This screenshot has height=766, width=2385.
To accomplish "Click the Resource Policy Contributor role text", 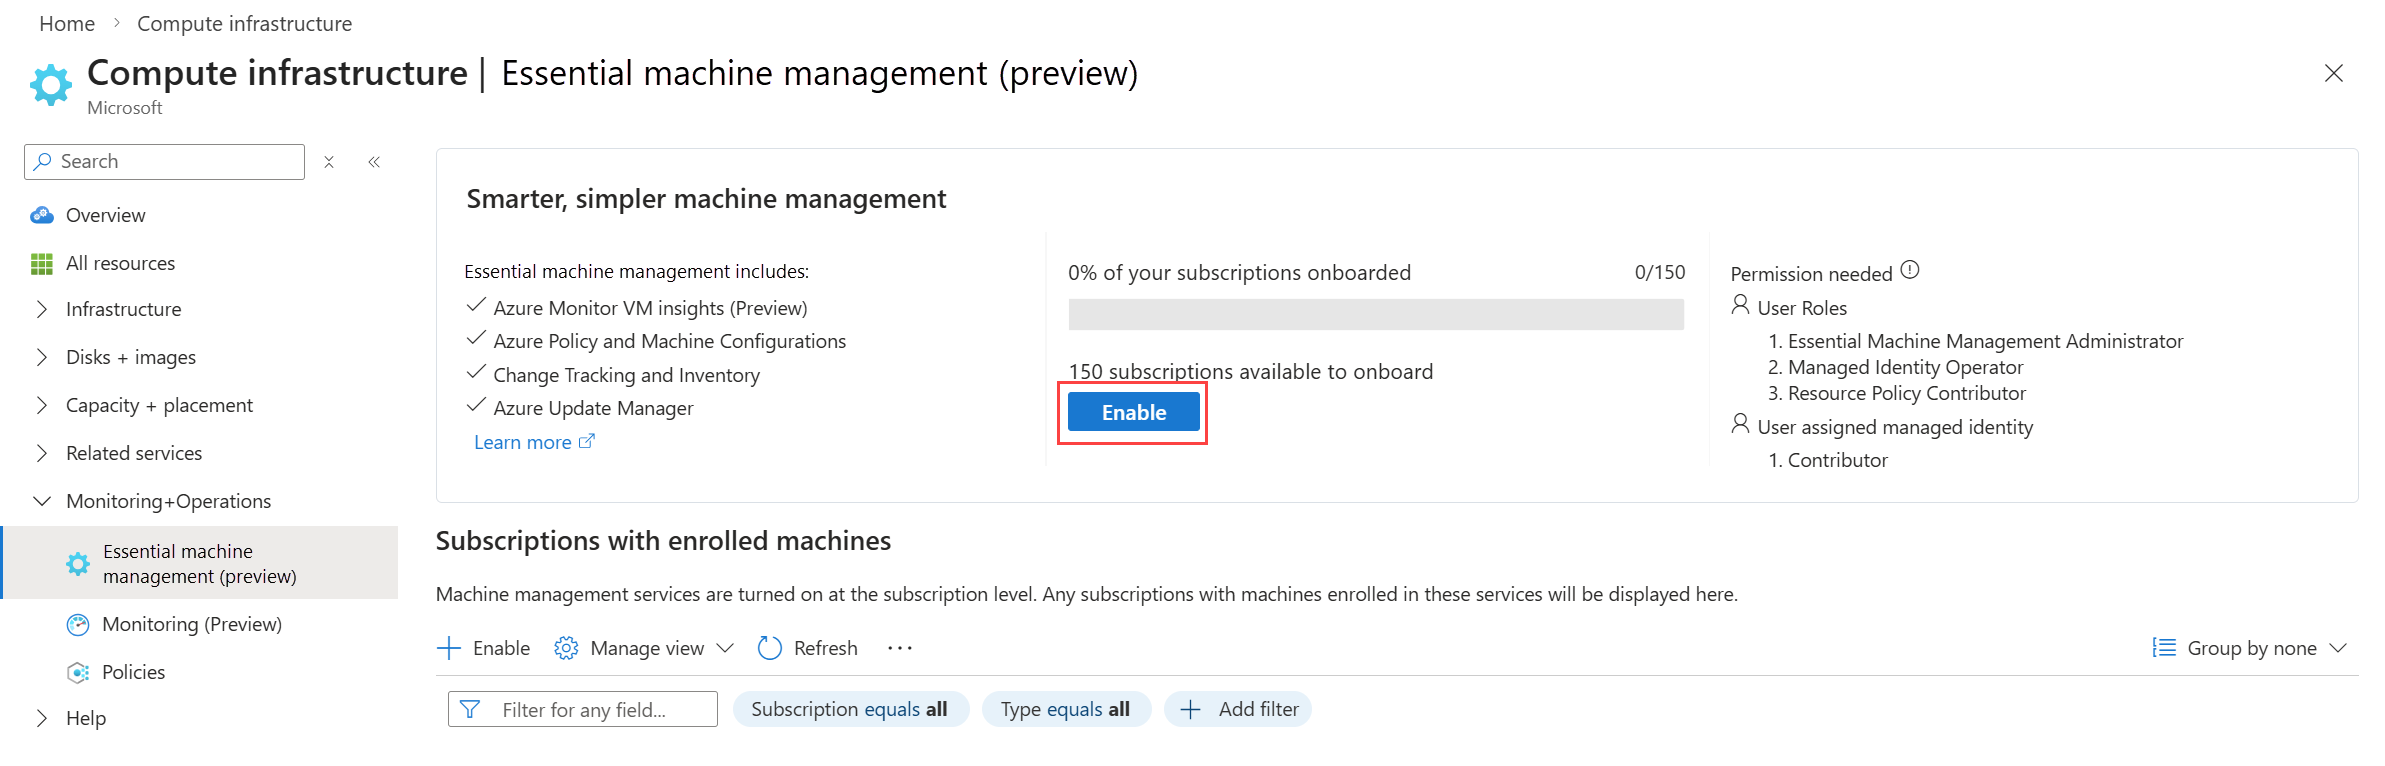I will pyautogui.click(x=1906, y=393).
